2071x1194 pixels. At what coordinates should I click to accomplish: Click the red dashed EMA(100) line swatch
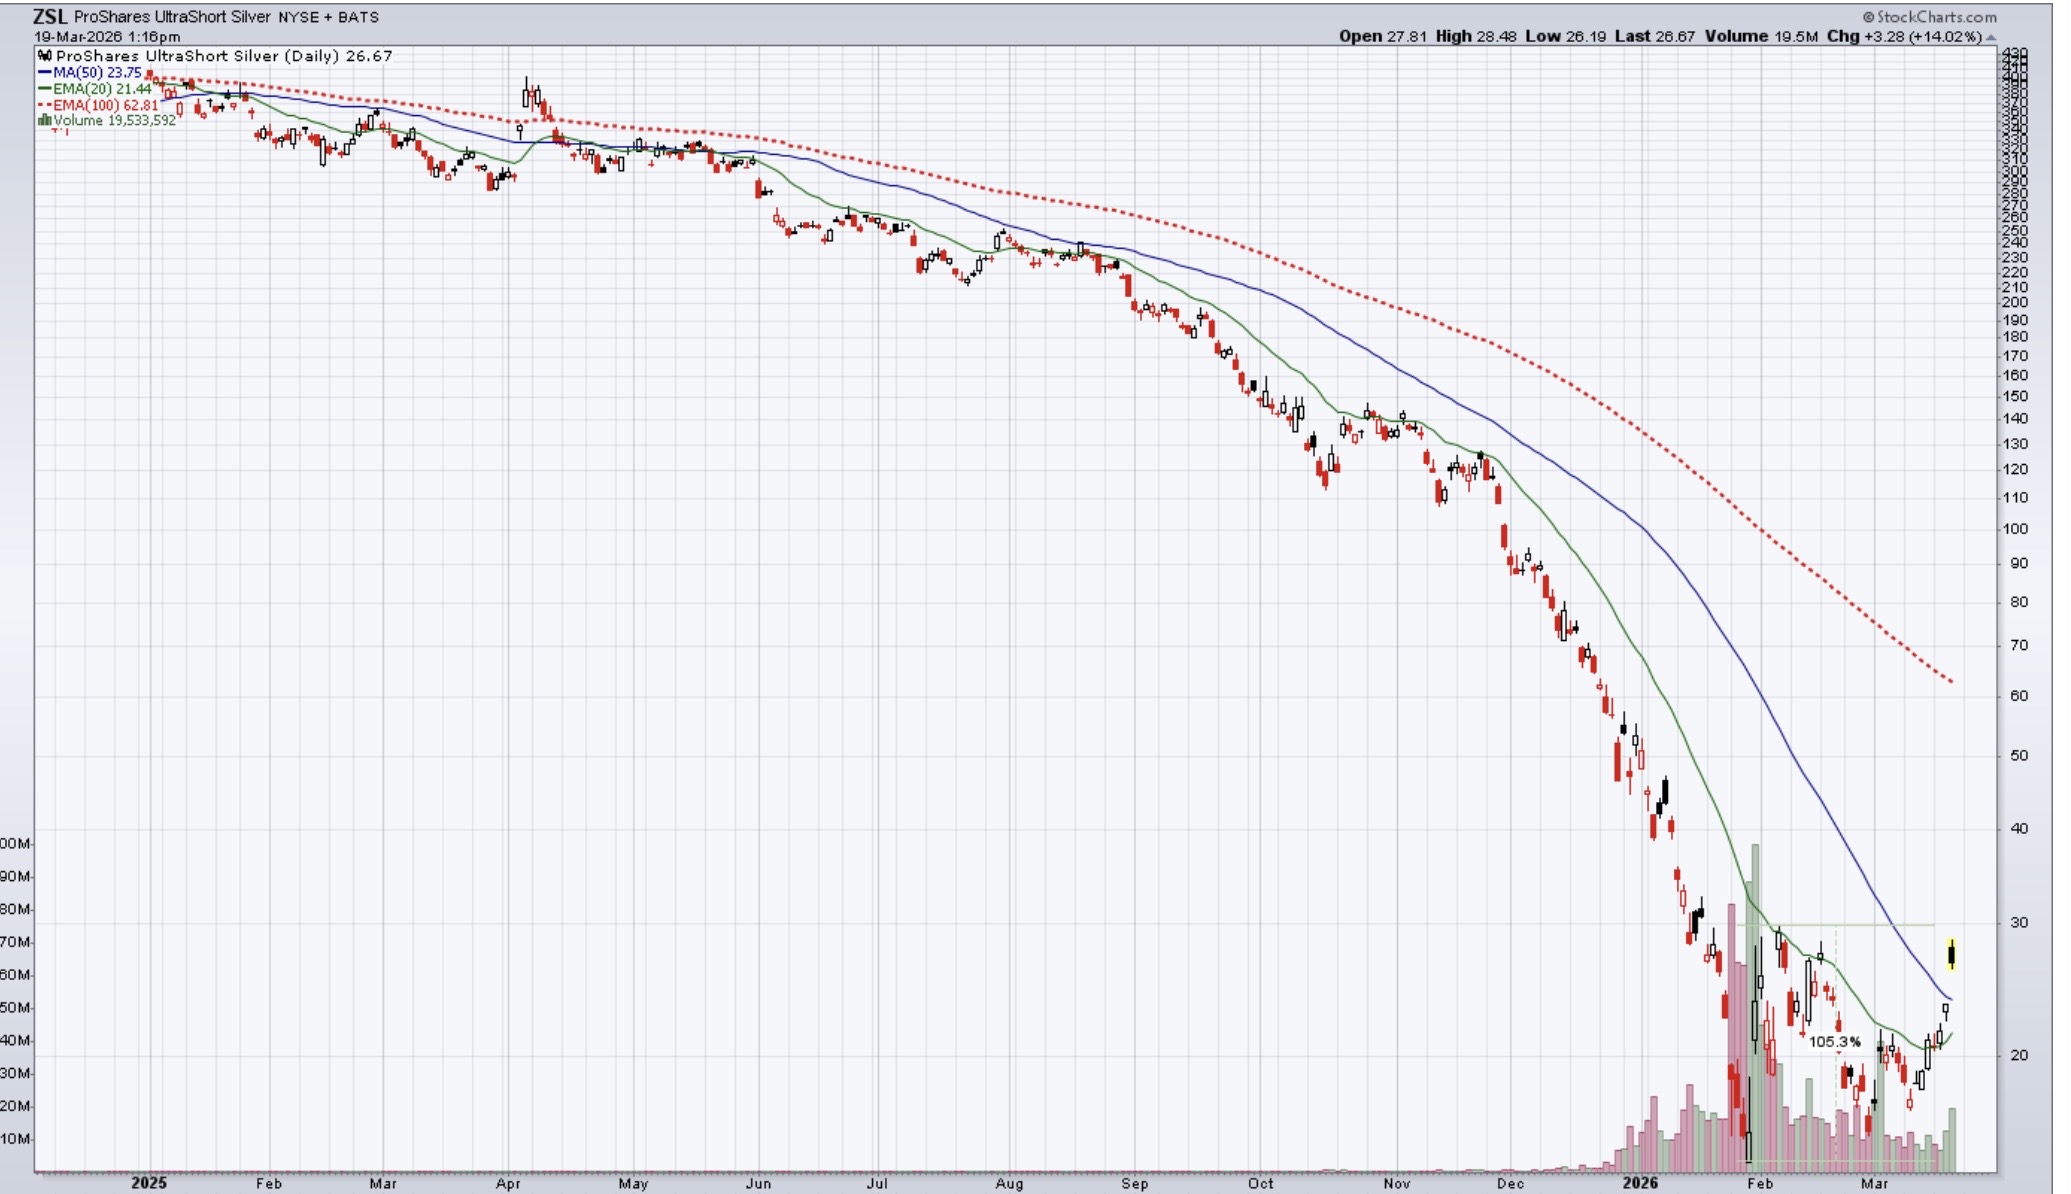pos(45,105)
